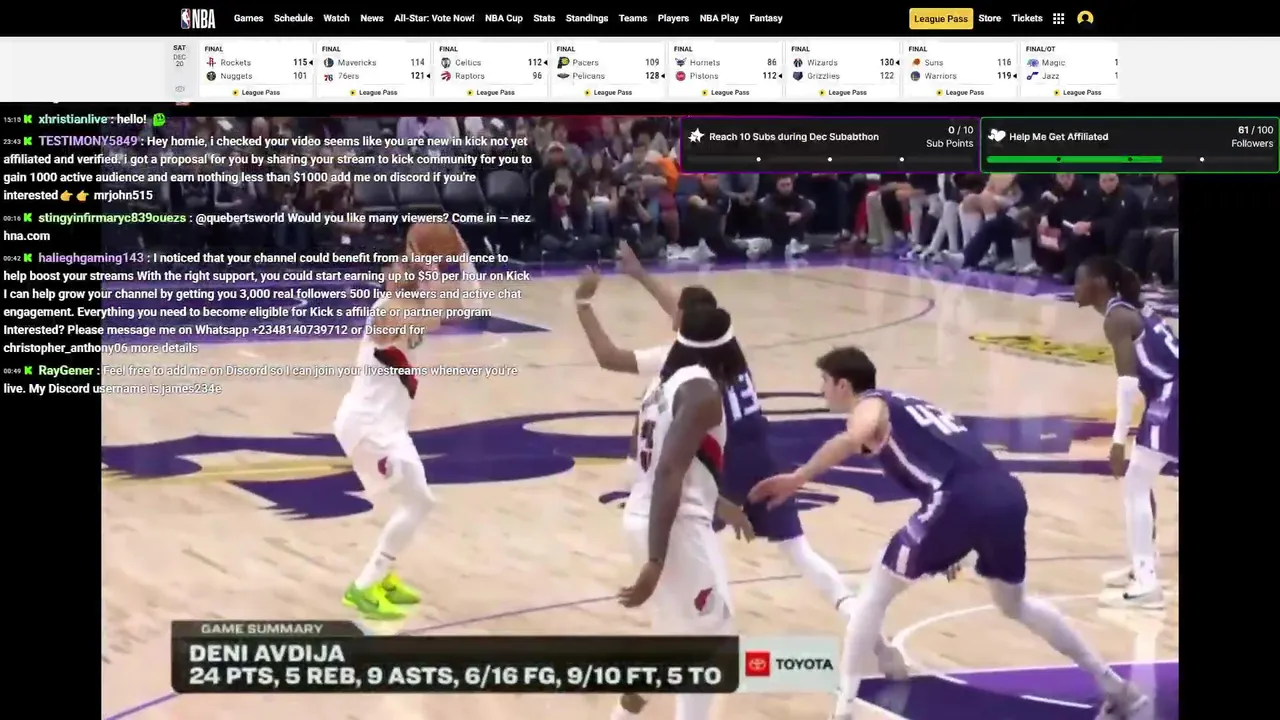Open the Store link
Screen dimensions: 1280x720
[x=989, y=18]
